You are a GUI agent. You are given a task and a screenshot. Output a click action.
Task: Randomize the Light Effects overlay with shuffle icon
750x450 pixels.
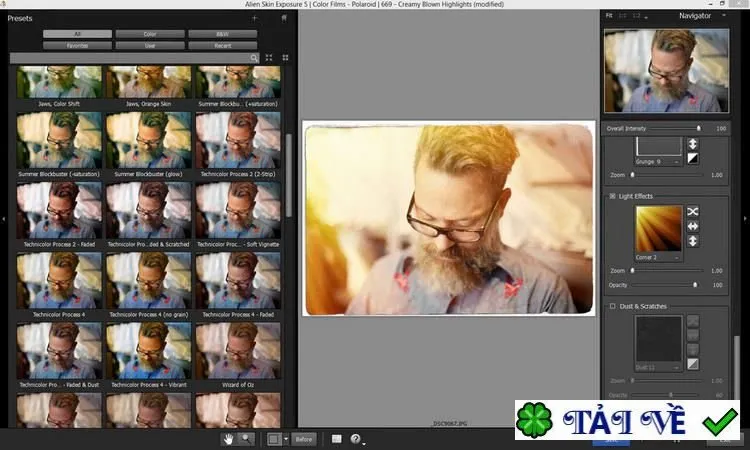click(x=693, y=211)
